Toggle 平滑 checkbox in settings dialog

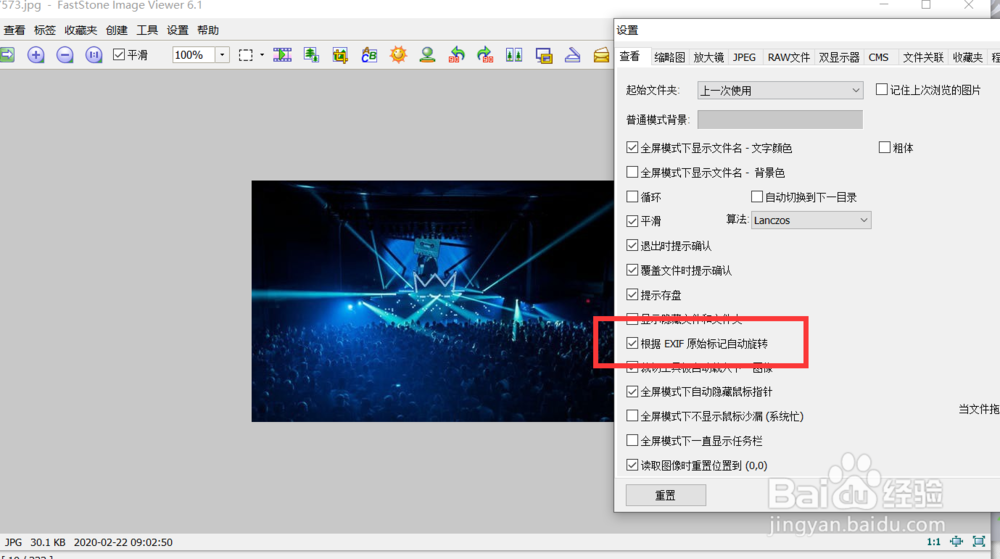[632, 221]
